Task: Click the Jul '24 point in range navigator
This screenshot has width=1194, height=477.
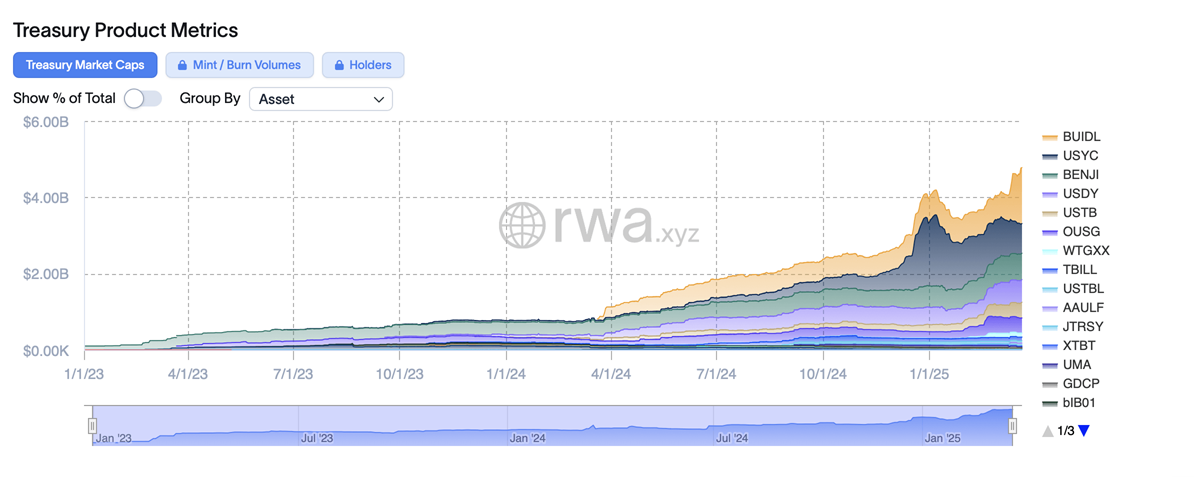Action: (732, 438)
